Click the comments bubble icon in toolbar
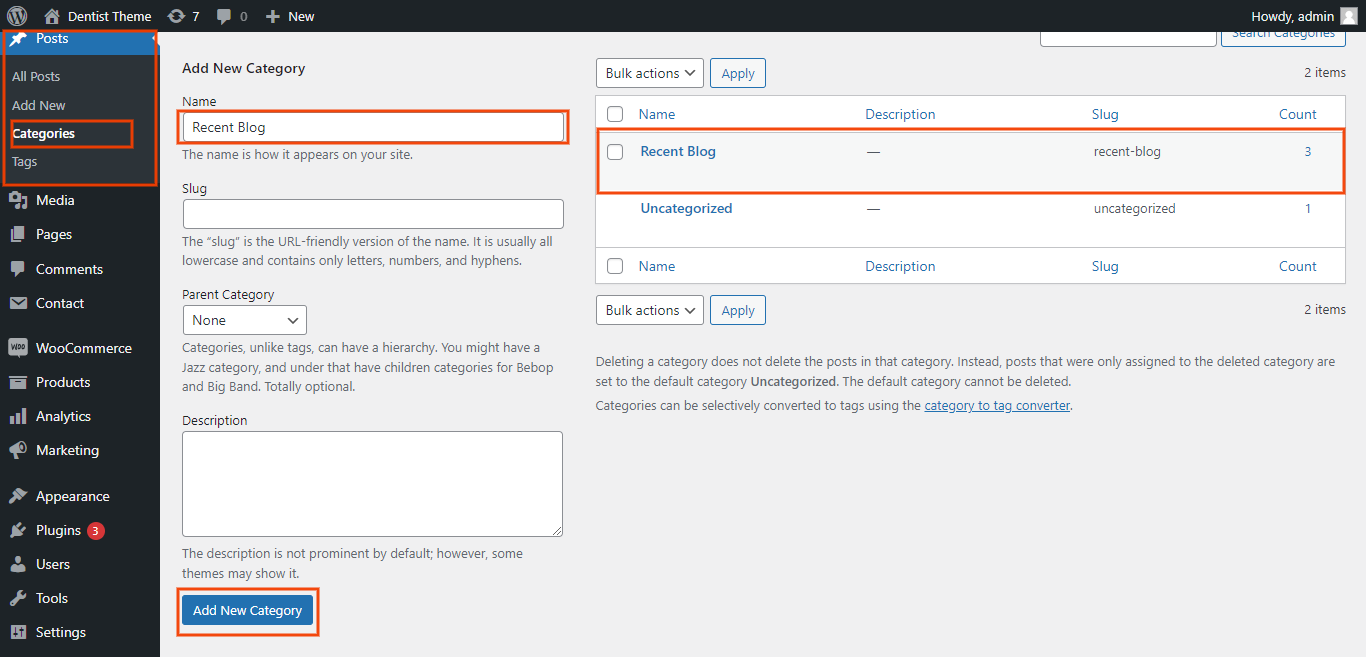This screenshot has height=657, width=1366. (x=225, y=16)
